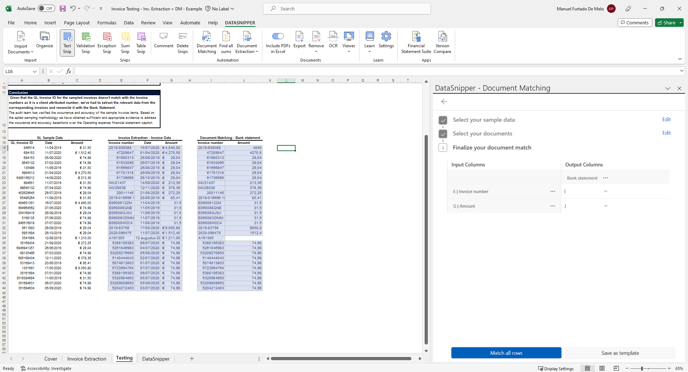688x372 pixels.
Task: Open Document Extraction menu
Action: (x=247, y=43)
